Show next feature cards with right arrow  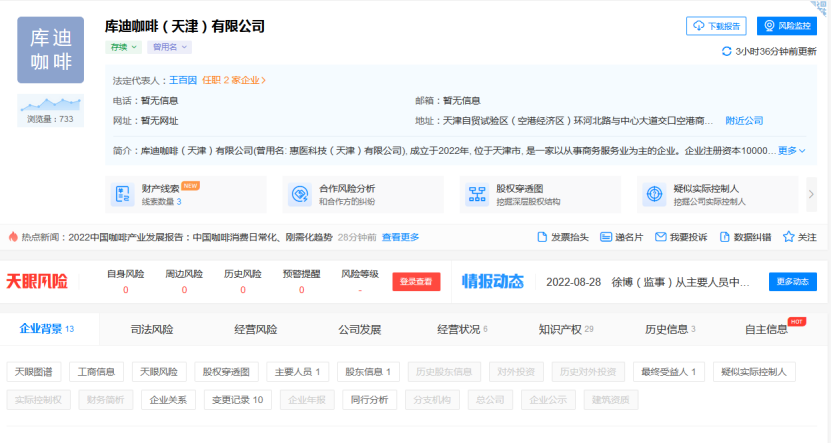tap(811, 194)
